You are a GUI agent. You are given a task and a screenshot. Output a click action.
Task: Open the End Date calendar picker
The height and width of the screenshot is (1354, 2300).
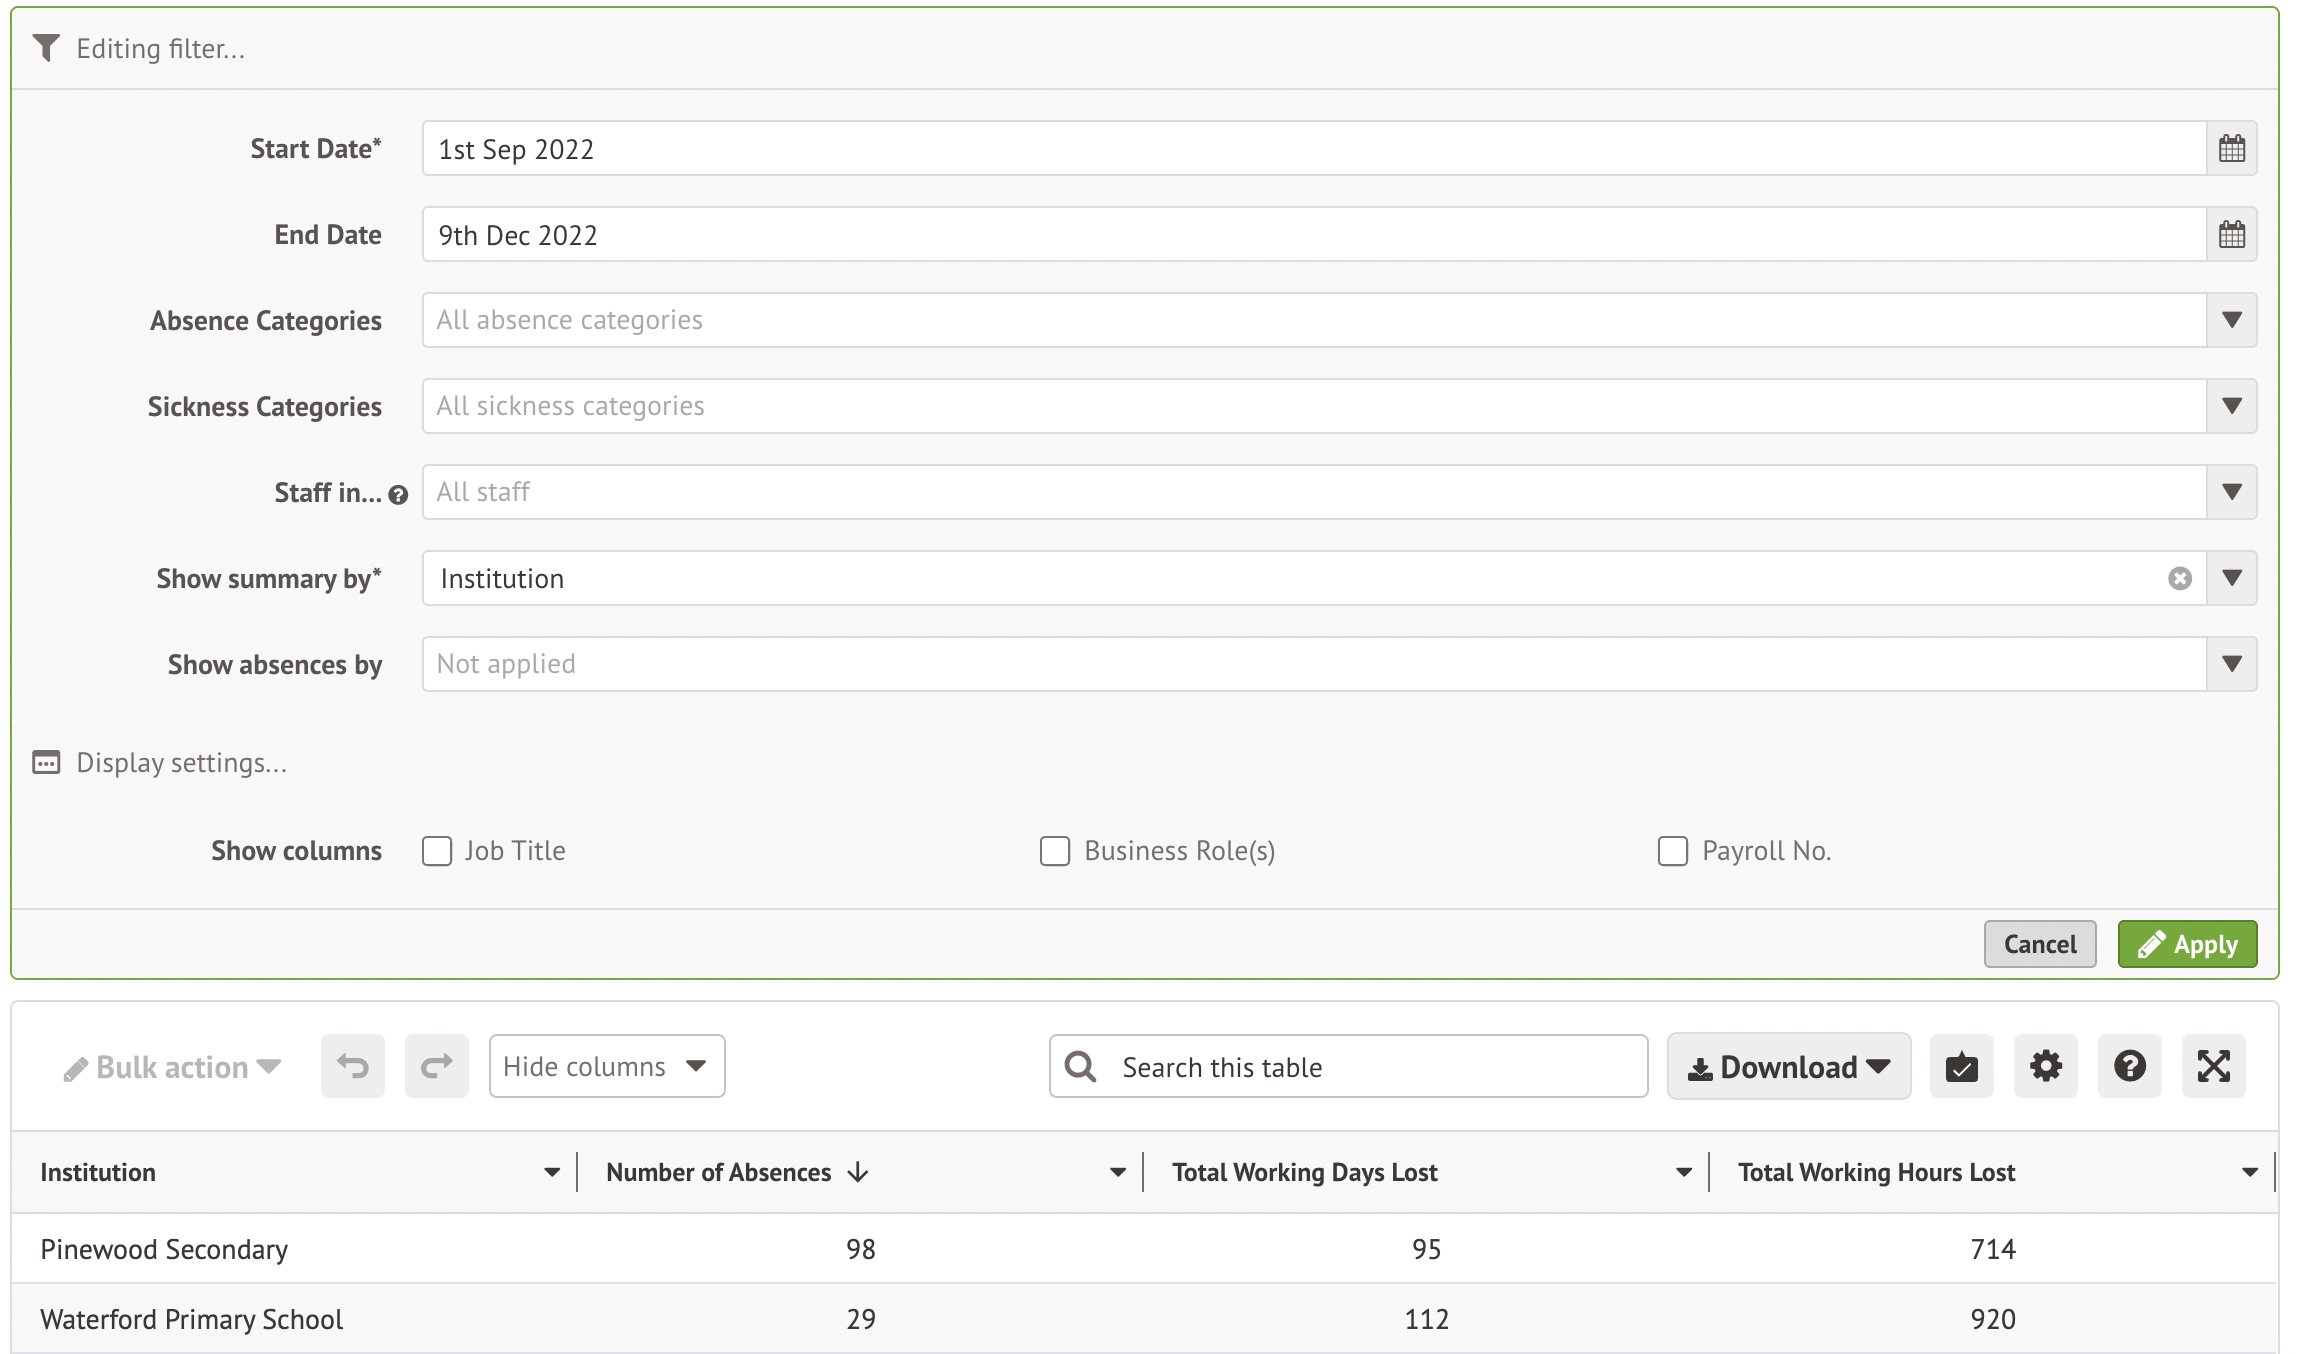2231,235
